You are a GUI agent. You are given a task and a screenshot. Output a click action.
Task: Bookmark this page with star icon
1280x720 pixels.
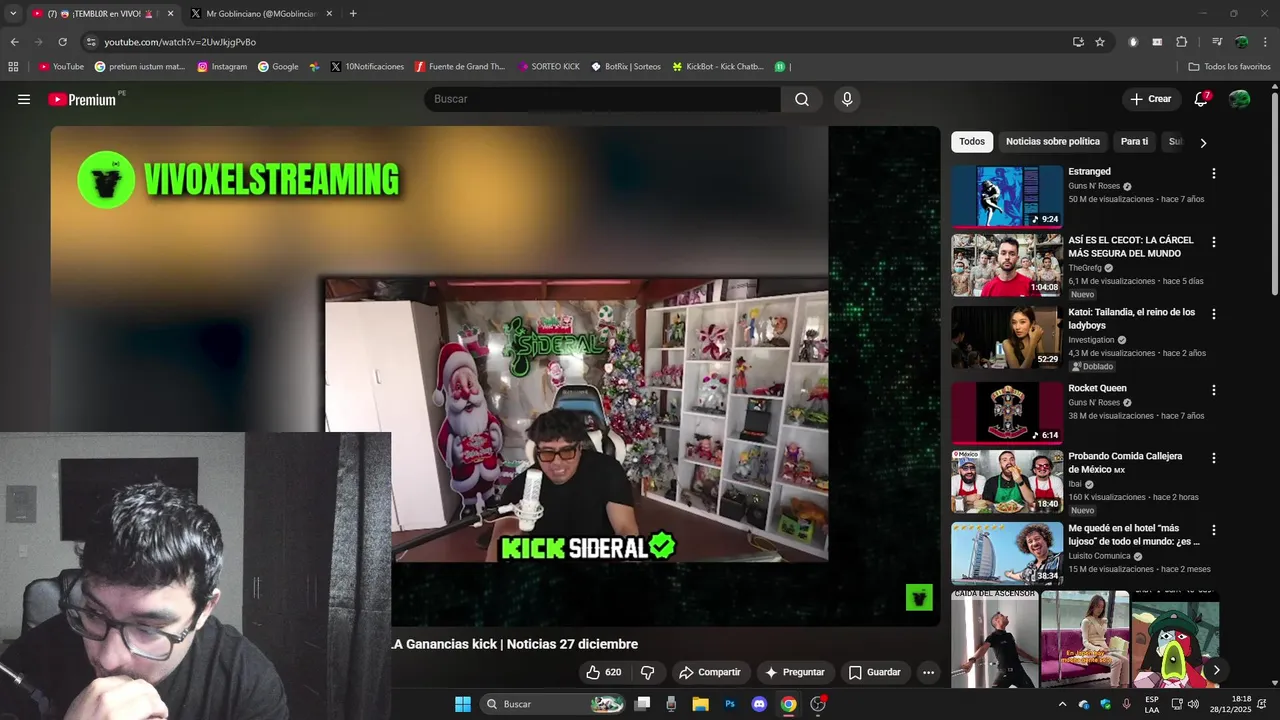1100,42
